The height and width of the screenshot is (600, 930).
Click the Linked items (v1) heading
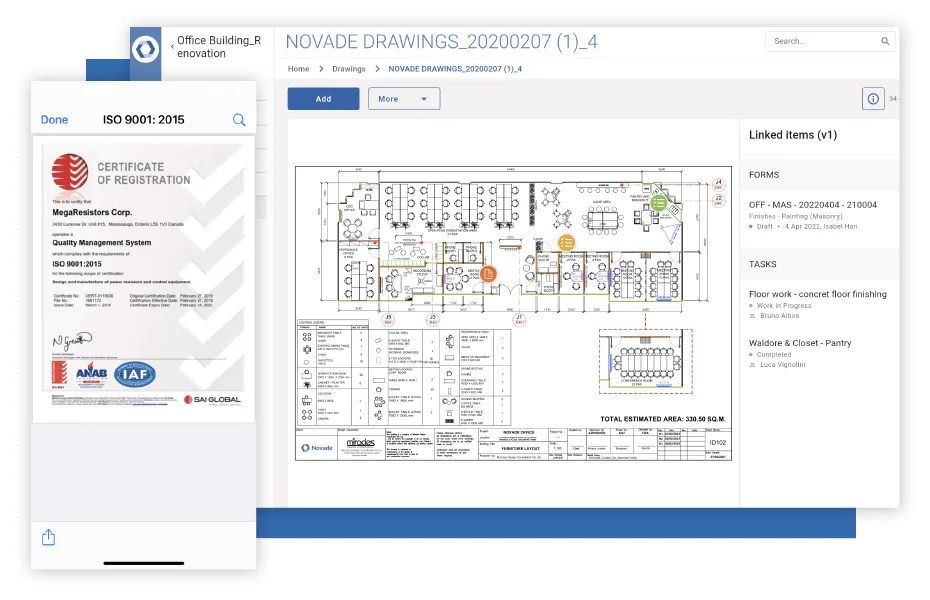click(x=792, y=135)
